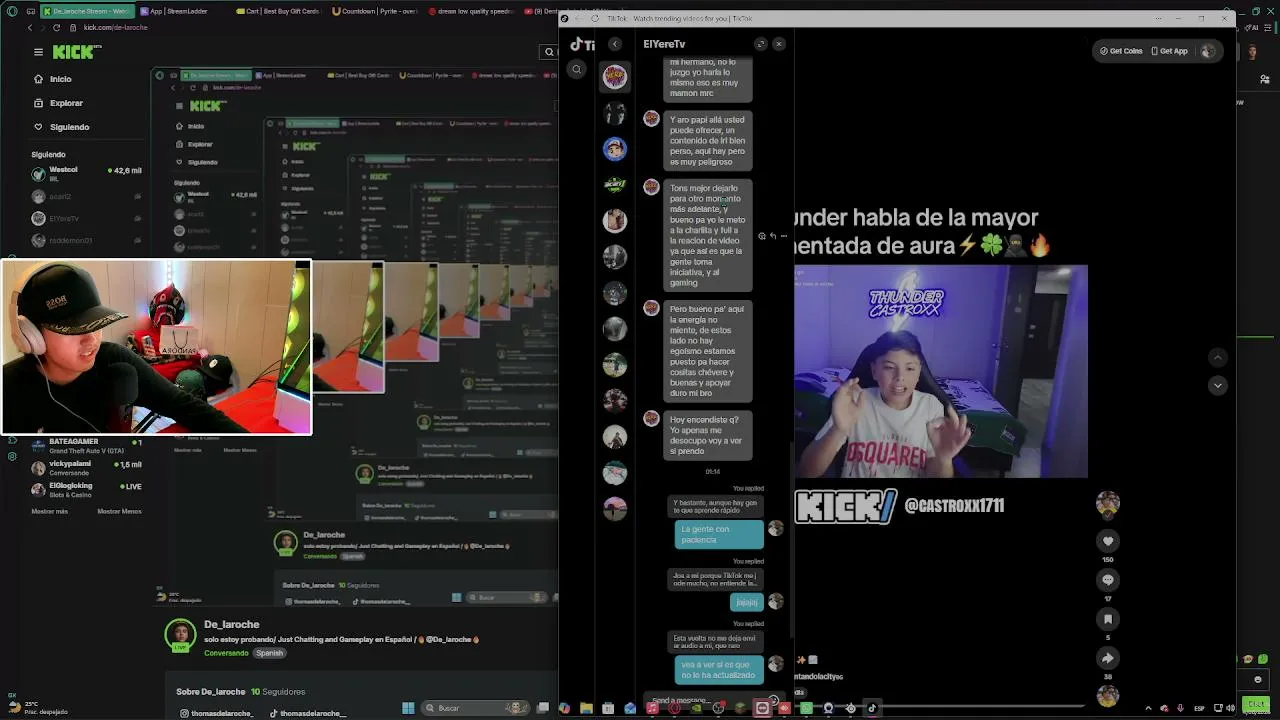The width and height of the screenshot is (1280, 720).
Task: Click the 'La gente con paciencia' sent message
Action: pos(720,534)
